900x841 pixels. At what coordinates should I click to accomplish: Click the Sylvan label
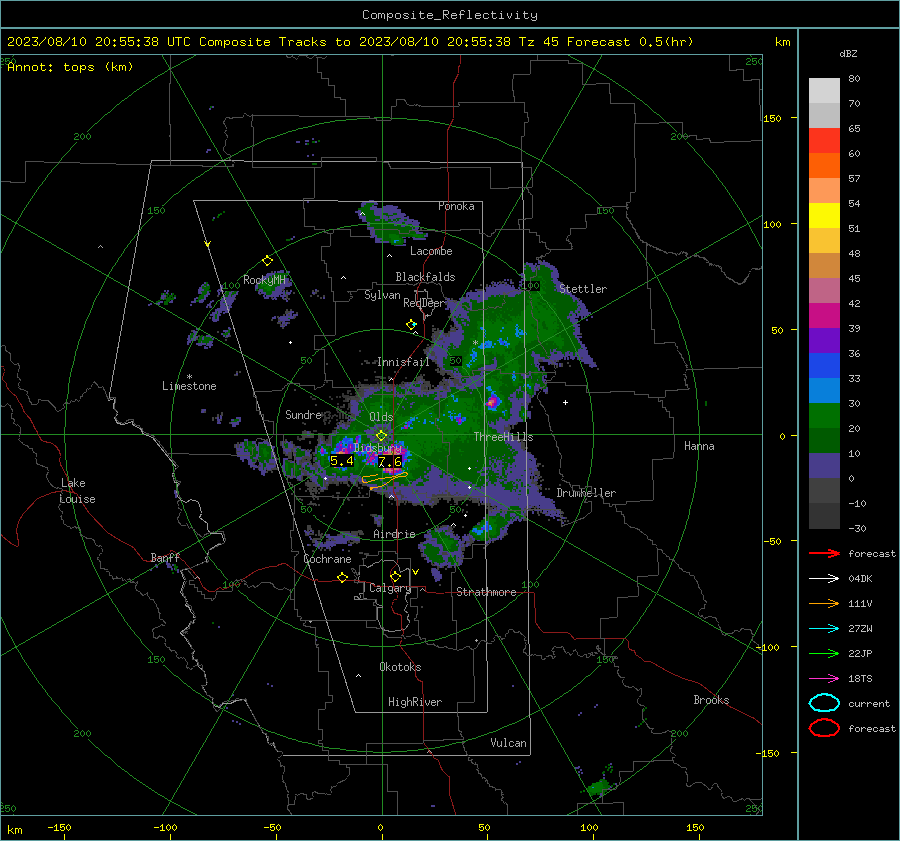[382, 295]
